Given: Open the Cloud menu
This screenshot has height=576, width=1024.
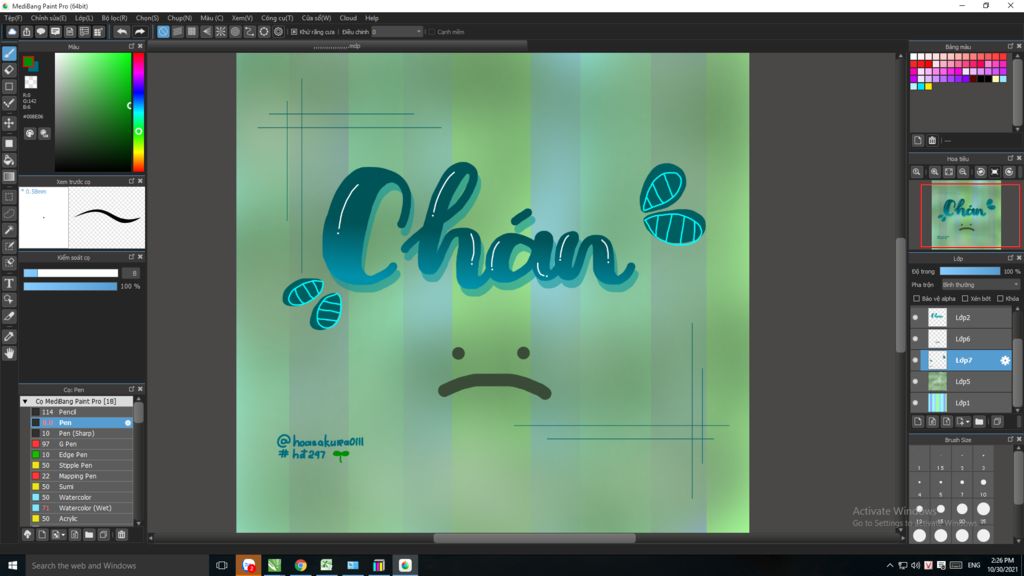Looking at the screenshot, I should 348,18.
